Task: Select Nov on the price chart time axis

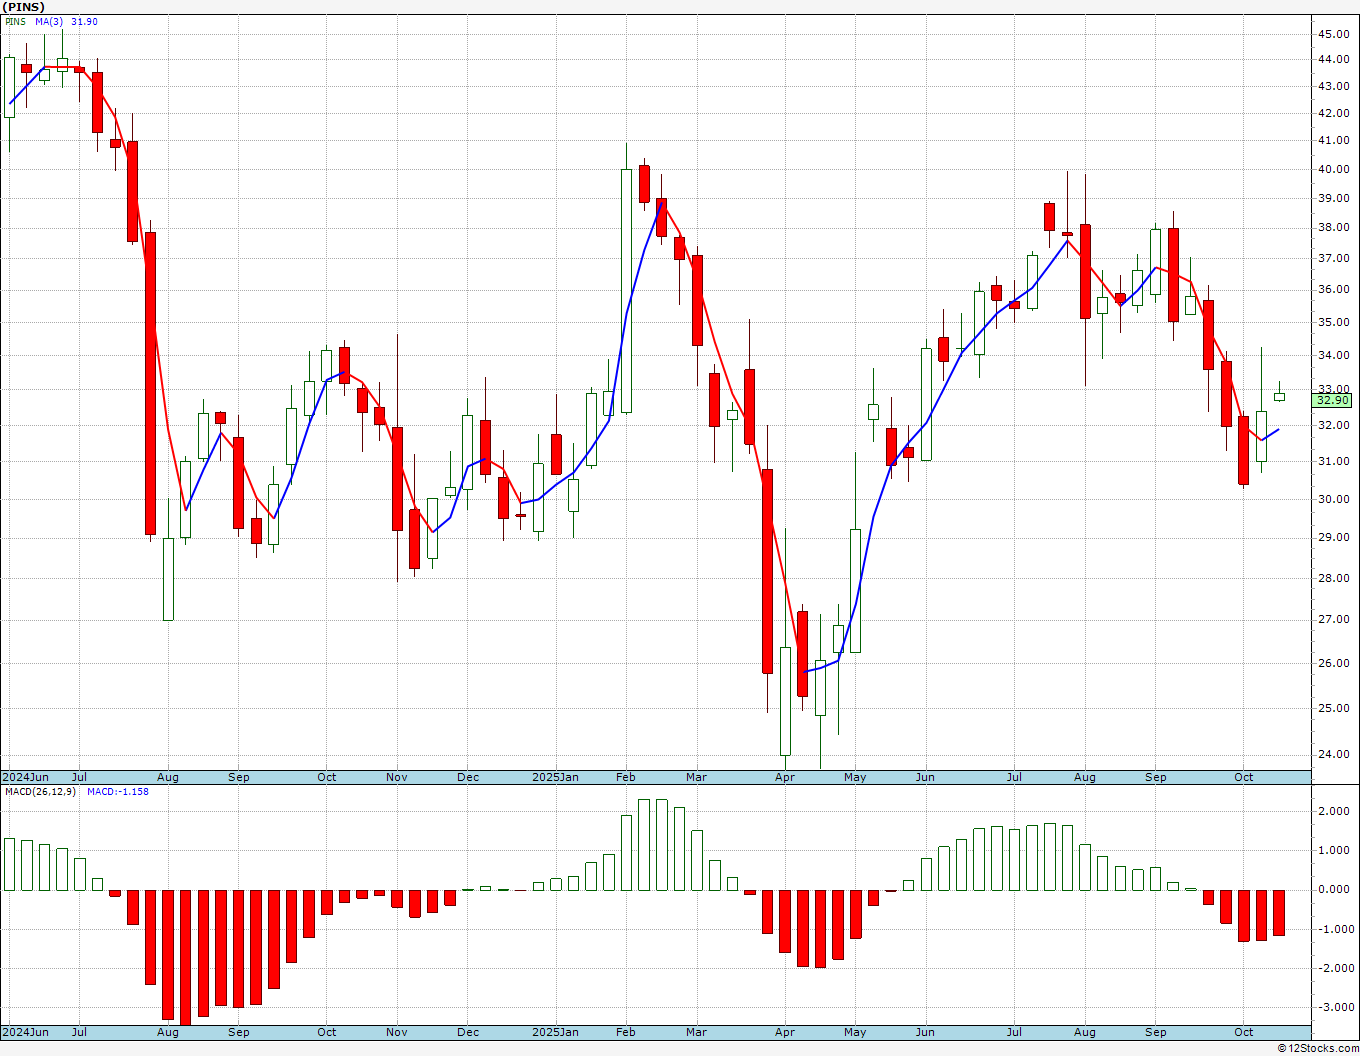Action: coord(397,777)
